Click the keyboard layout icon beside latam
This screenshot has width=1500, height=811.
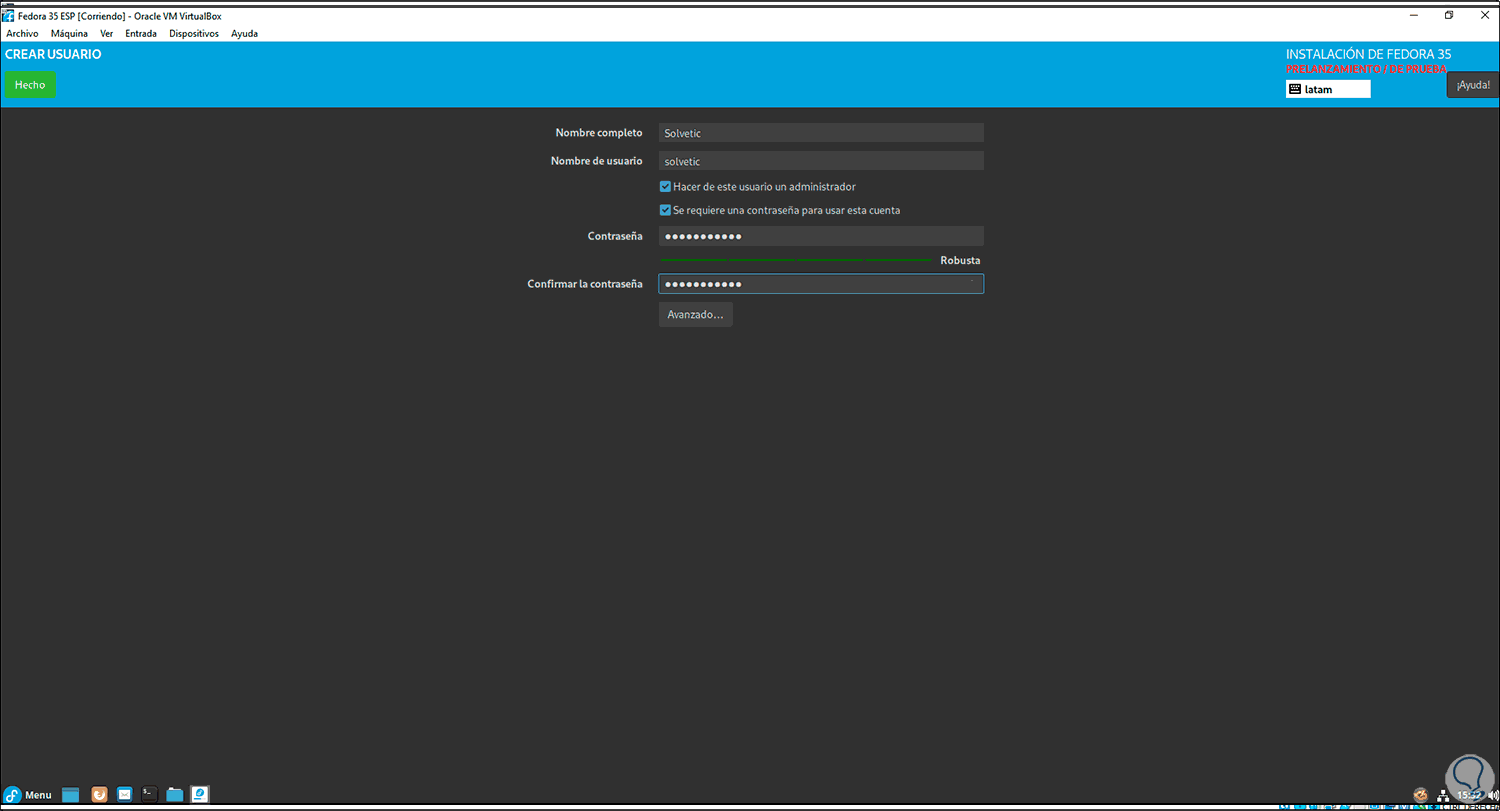(1295, 89)
